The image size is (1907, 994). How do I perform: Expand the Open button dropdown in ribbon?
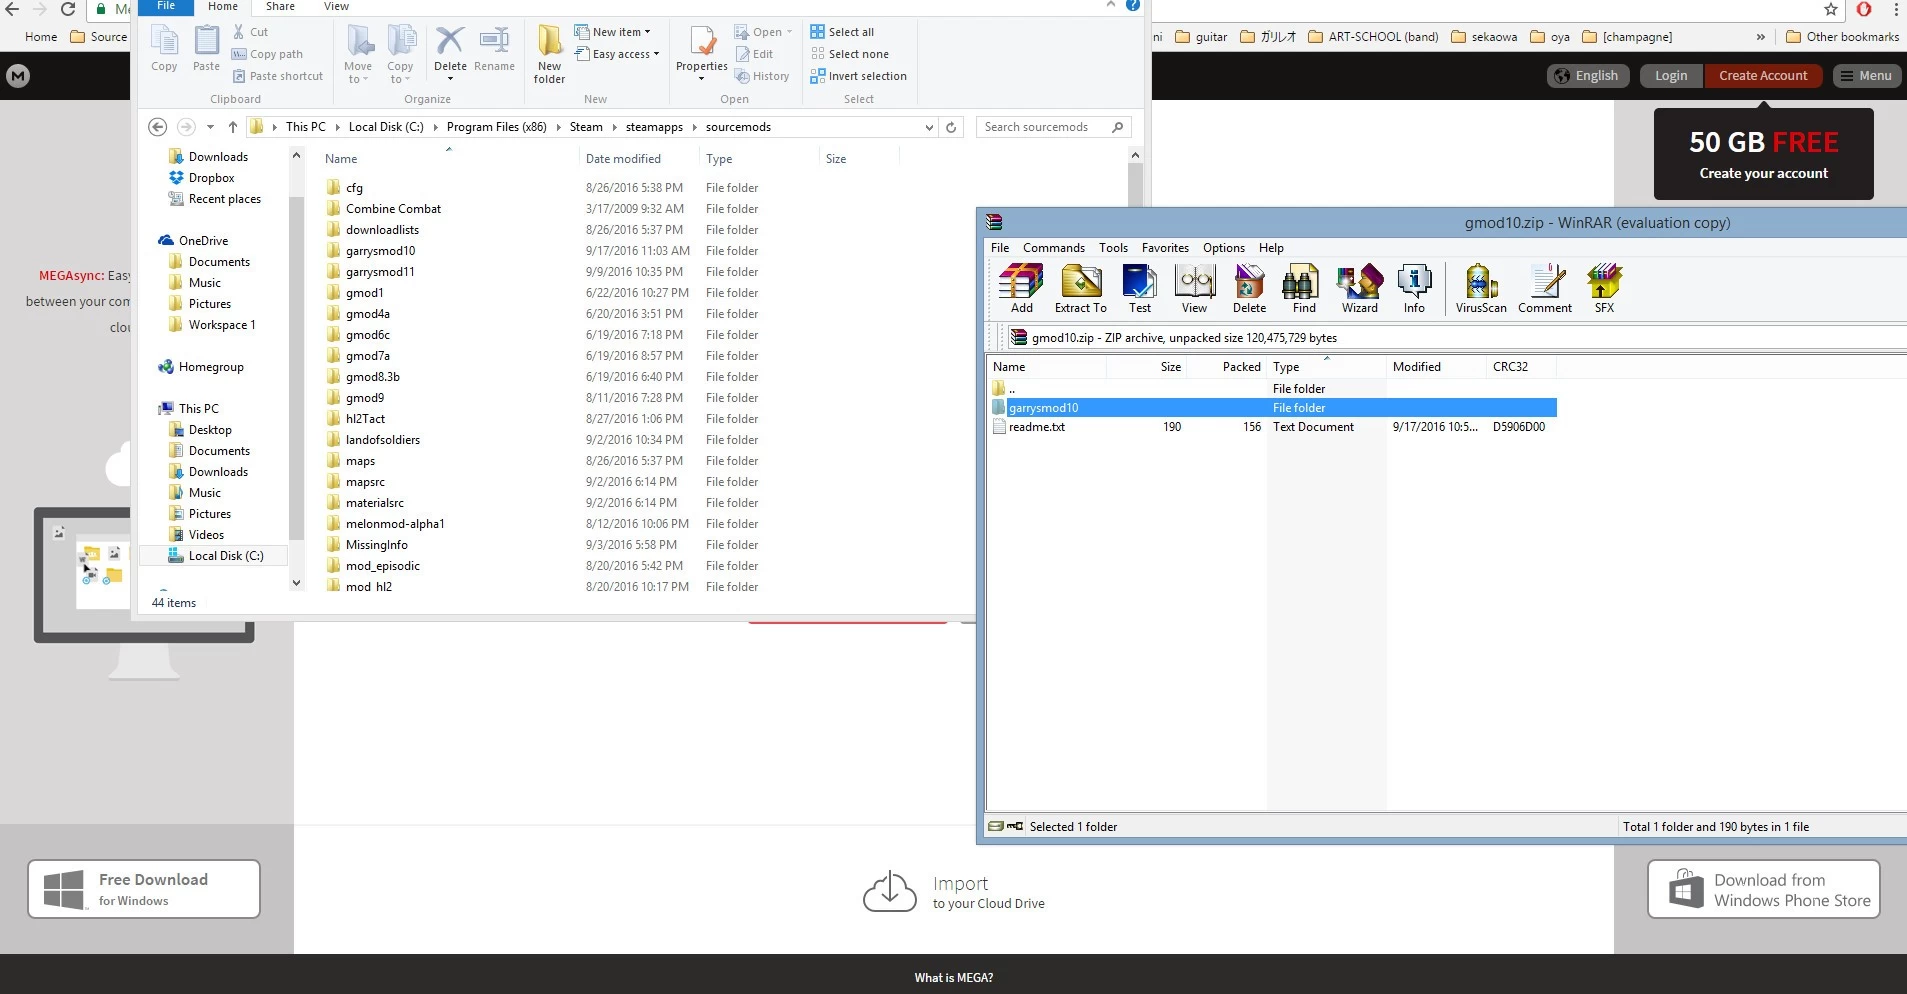(x=789, y=32)
